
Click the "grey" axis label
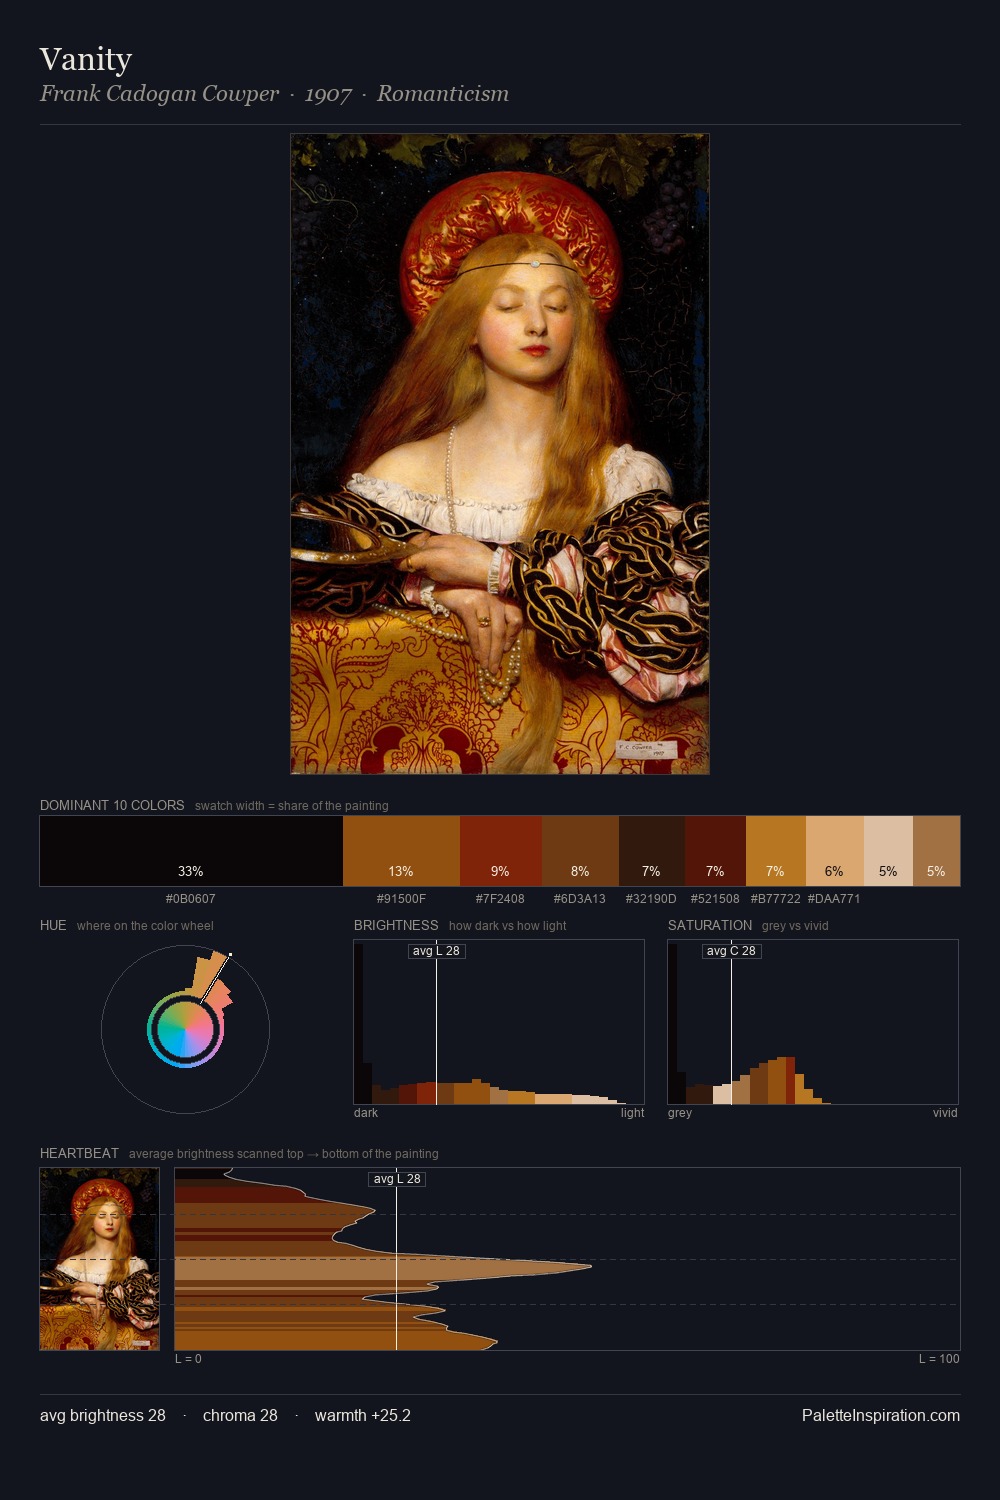pos(680,1113)
